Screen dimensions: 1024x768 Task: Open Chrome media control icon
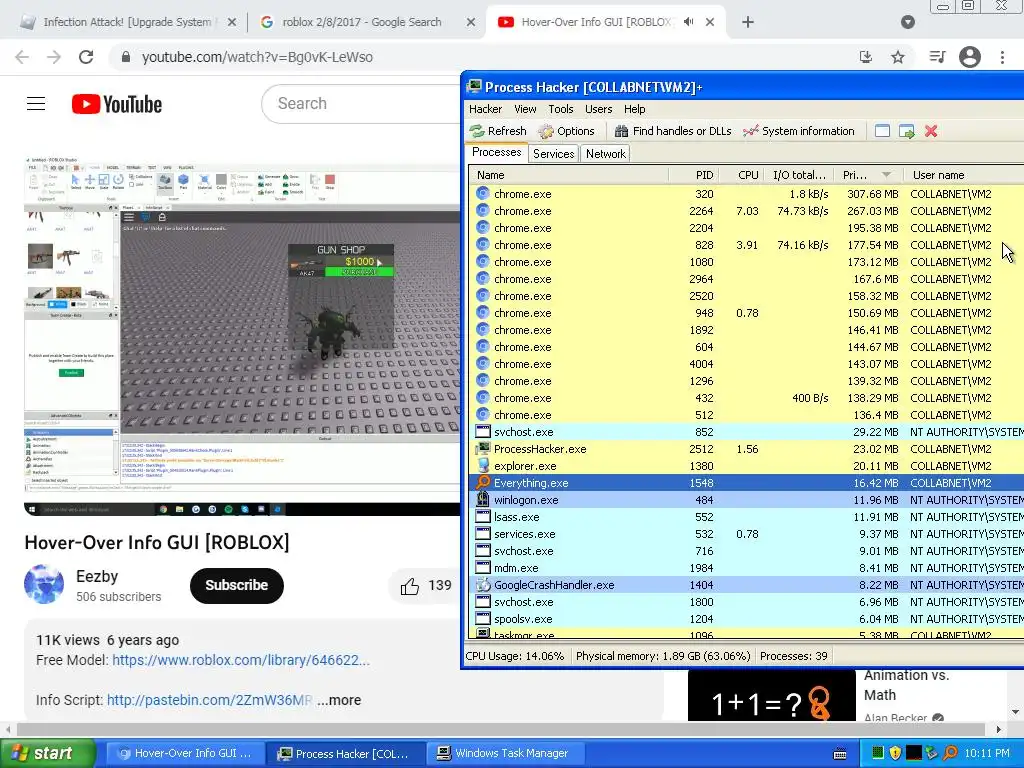(937, 57)
